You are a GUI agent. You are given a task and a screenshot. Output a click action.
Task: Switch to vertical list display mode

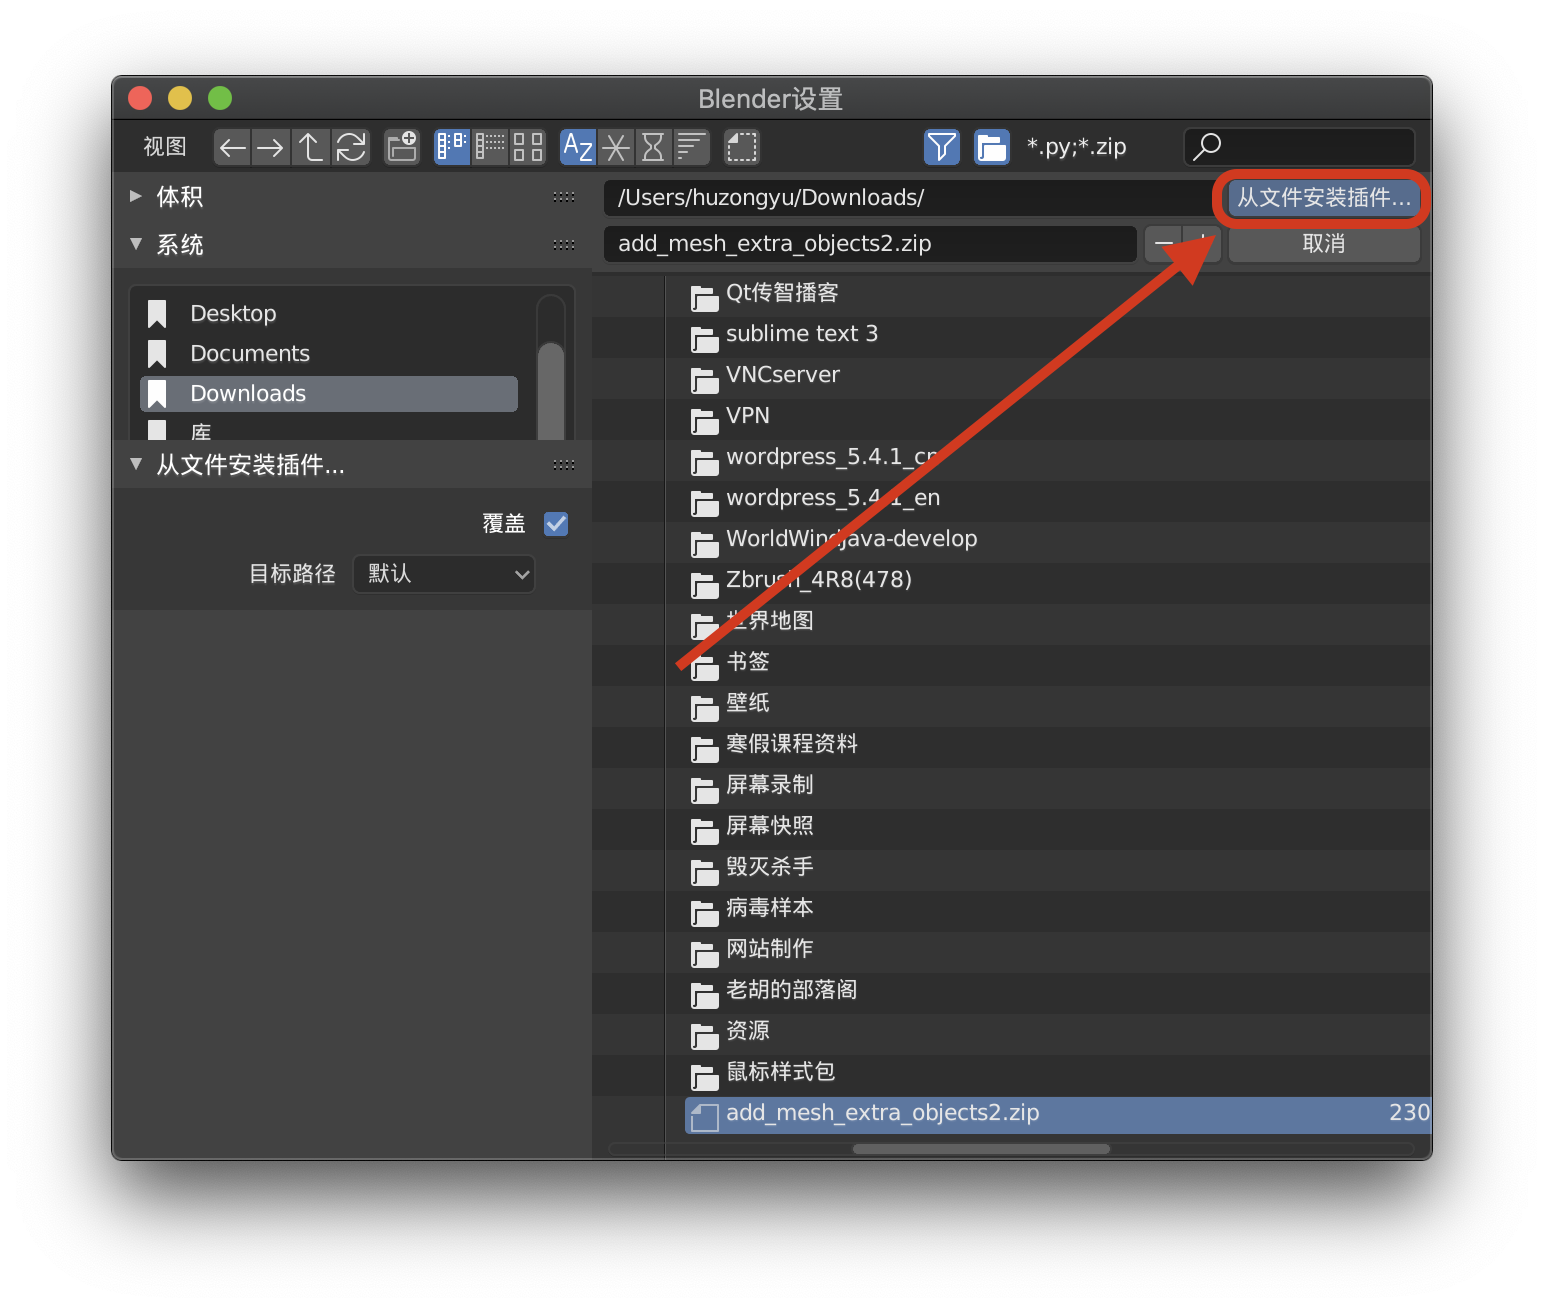[452, 148]
